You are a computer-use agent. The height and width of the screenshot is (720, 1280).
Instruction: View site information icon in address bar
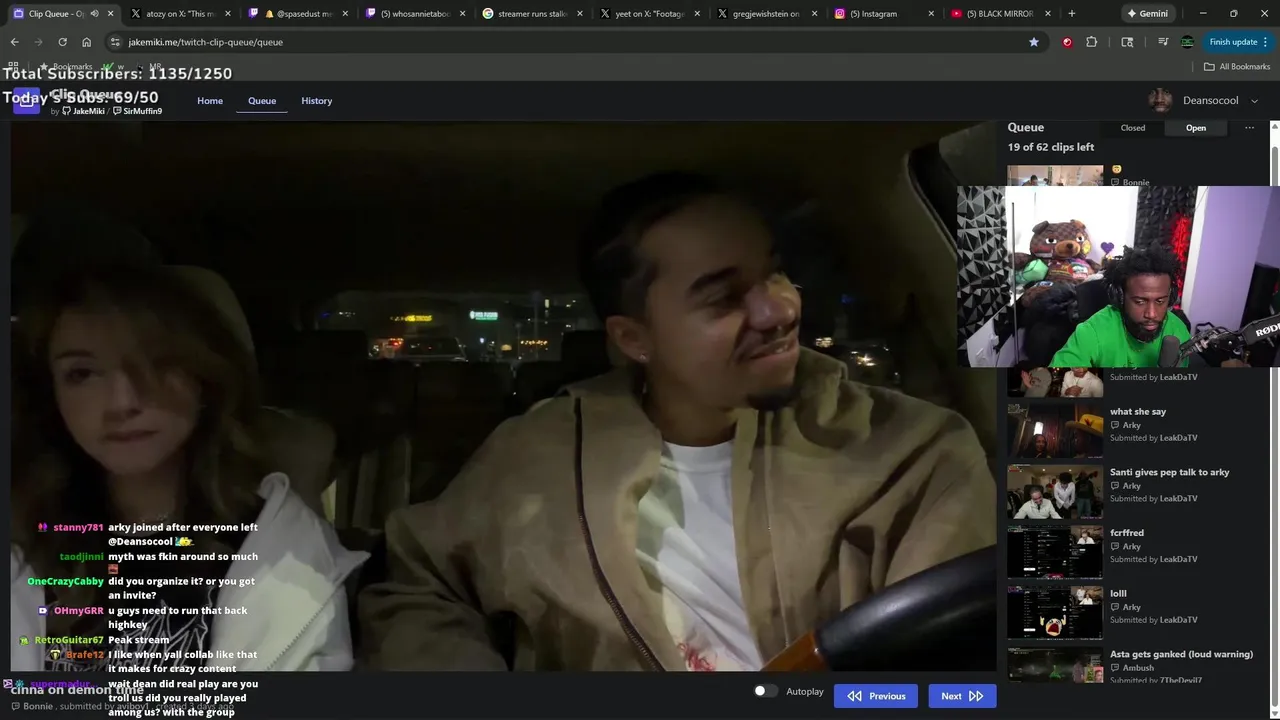(x=115, y=42)
